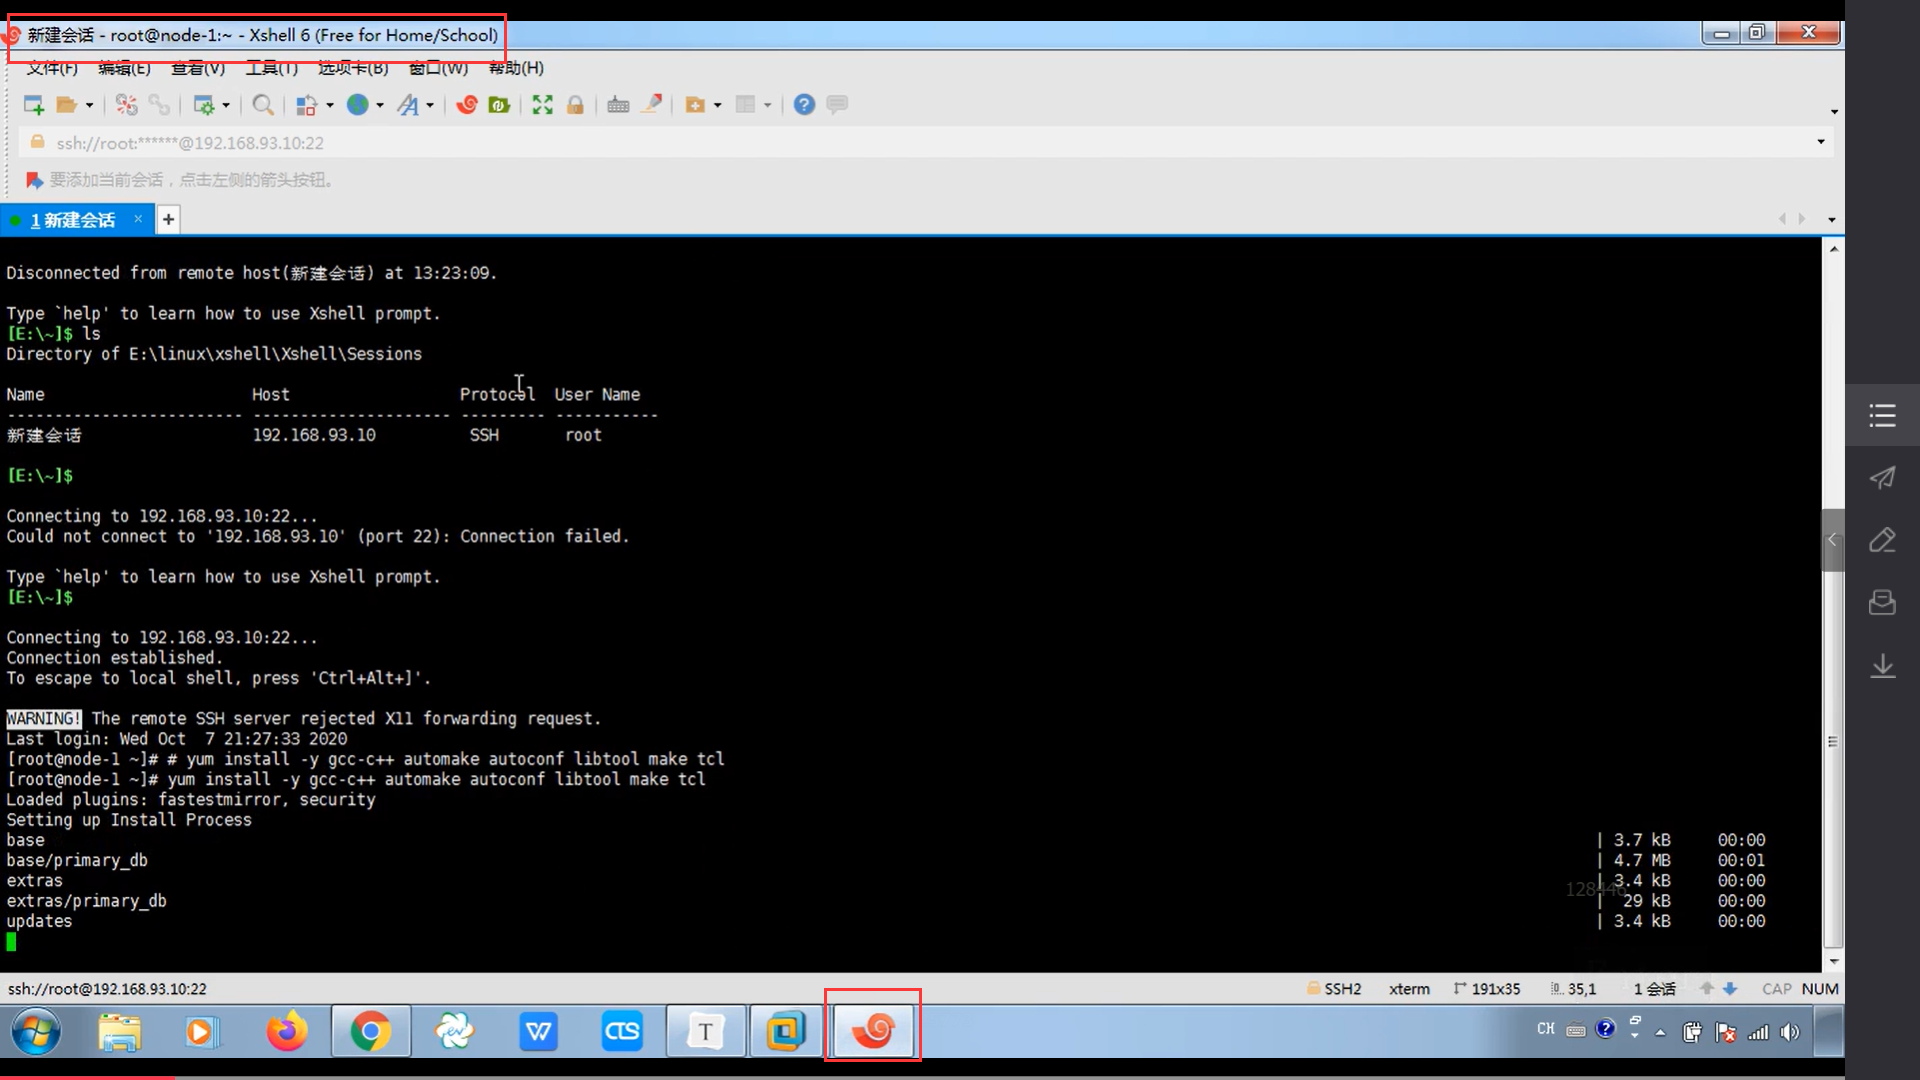Click the Find magnifier icon
The width and height of the screenshot is (1920, 1080).
click(263, 105)
